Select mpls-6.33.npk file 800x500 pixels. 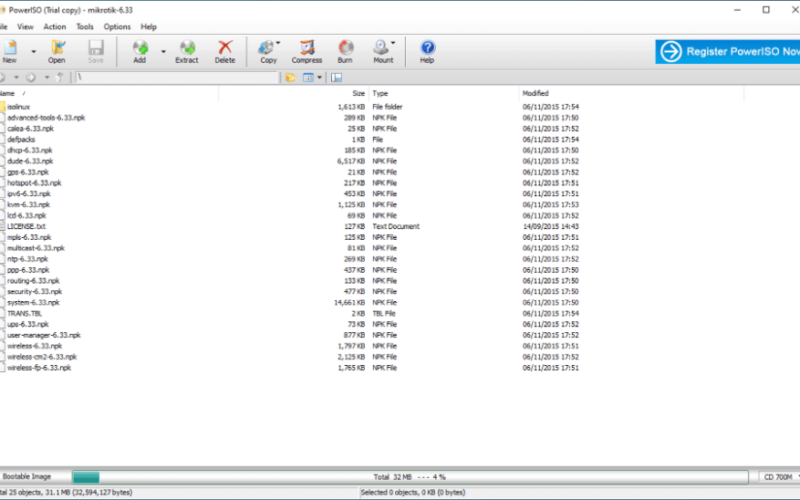click(x=29, y=237)
